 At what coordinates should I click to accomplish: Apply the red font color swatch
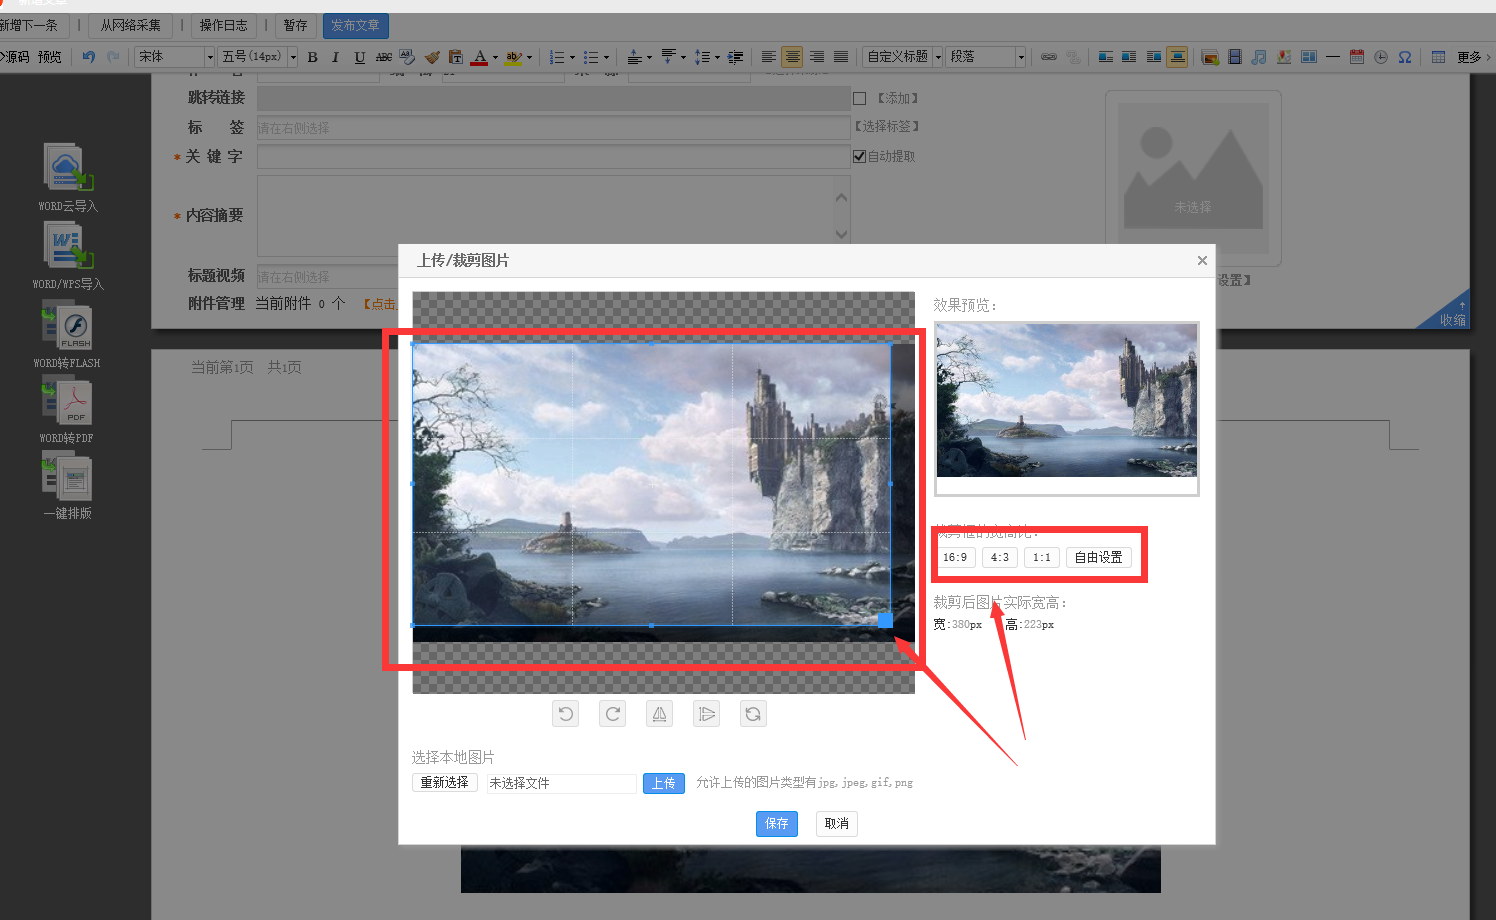pos(479,57)
